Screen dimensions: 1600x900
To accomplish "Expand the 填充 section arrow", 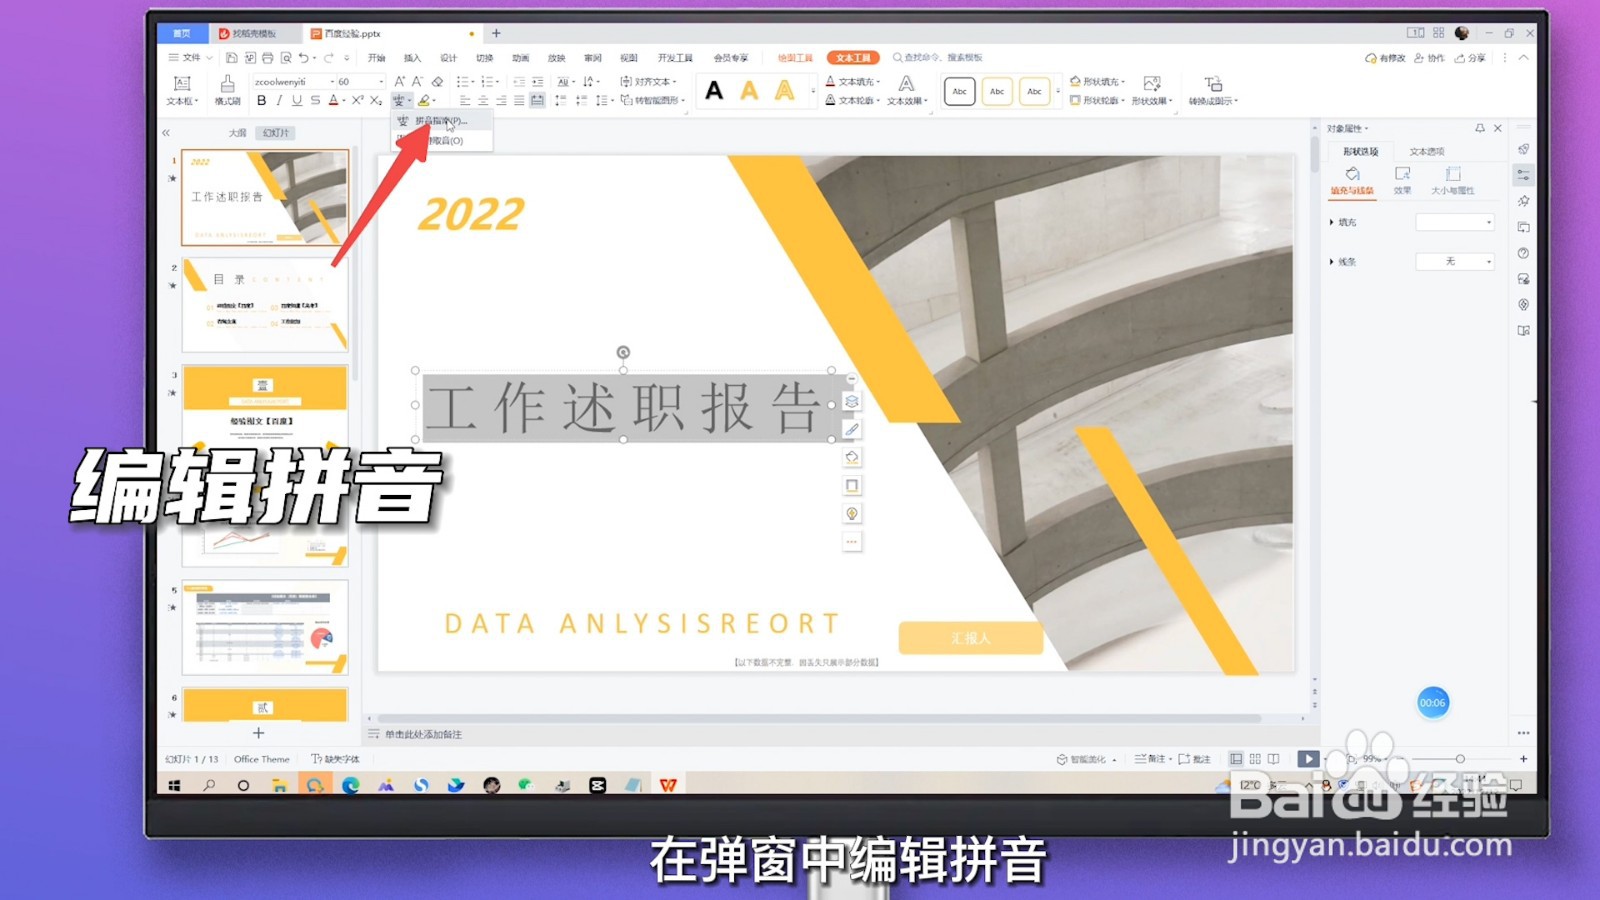I will [1331, 222].
